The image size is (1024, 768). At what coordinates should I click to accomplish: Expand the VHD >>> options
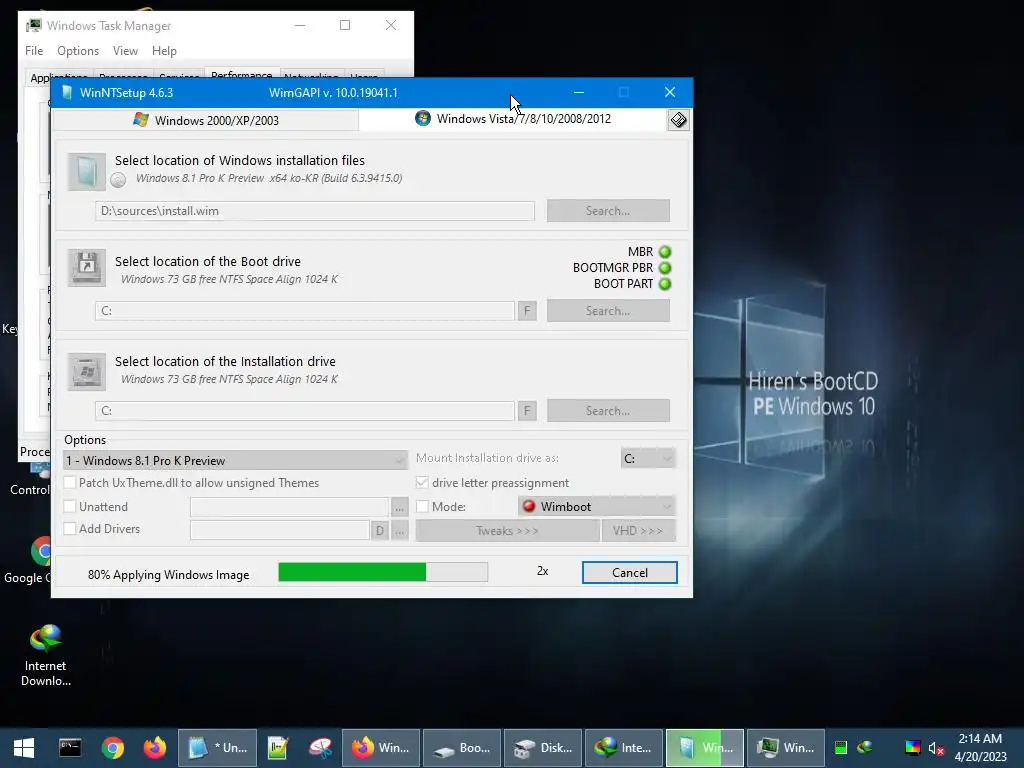pyautogui.click(x=638, y=530)
